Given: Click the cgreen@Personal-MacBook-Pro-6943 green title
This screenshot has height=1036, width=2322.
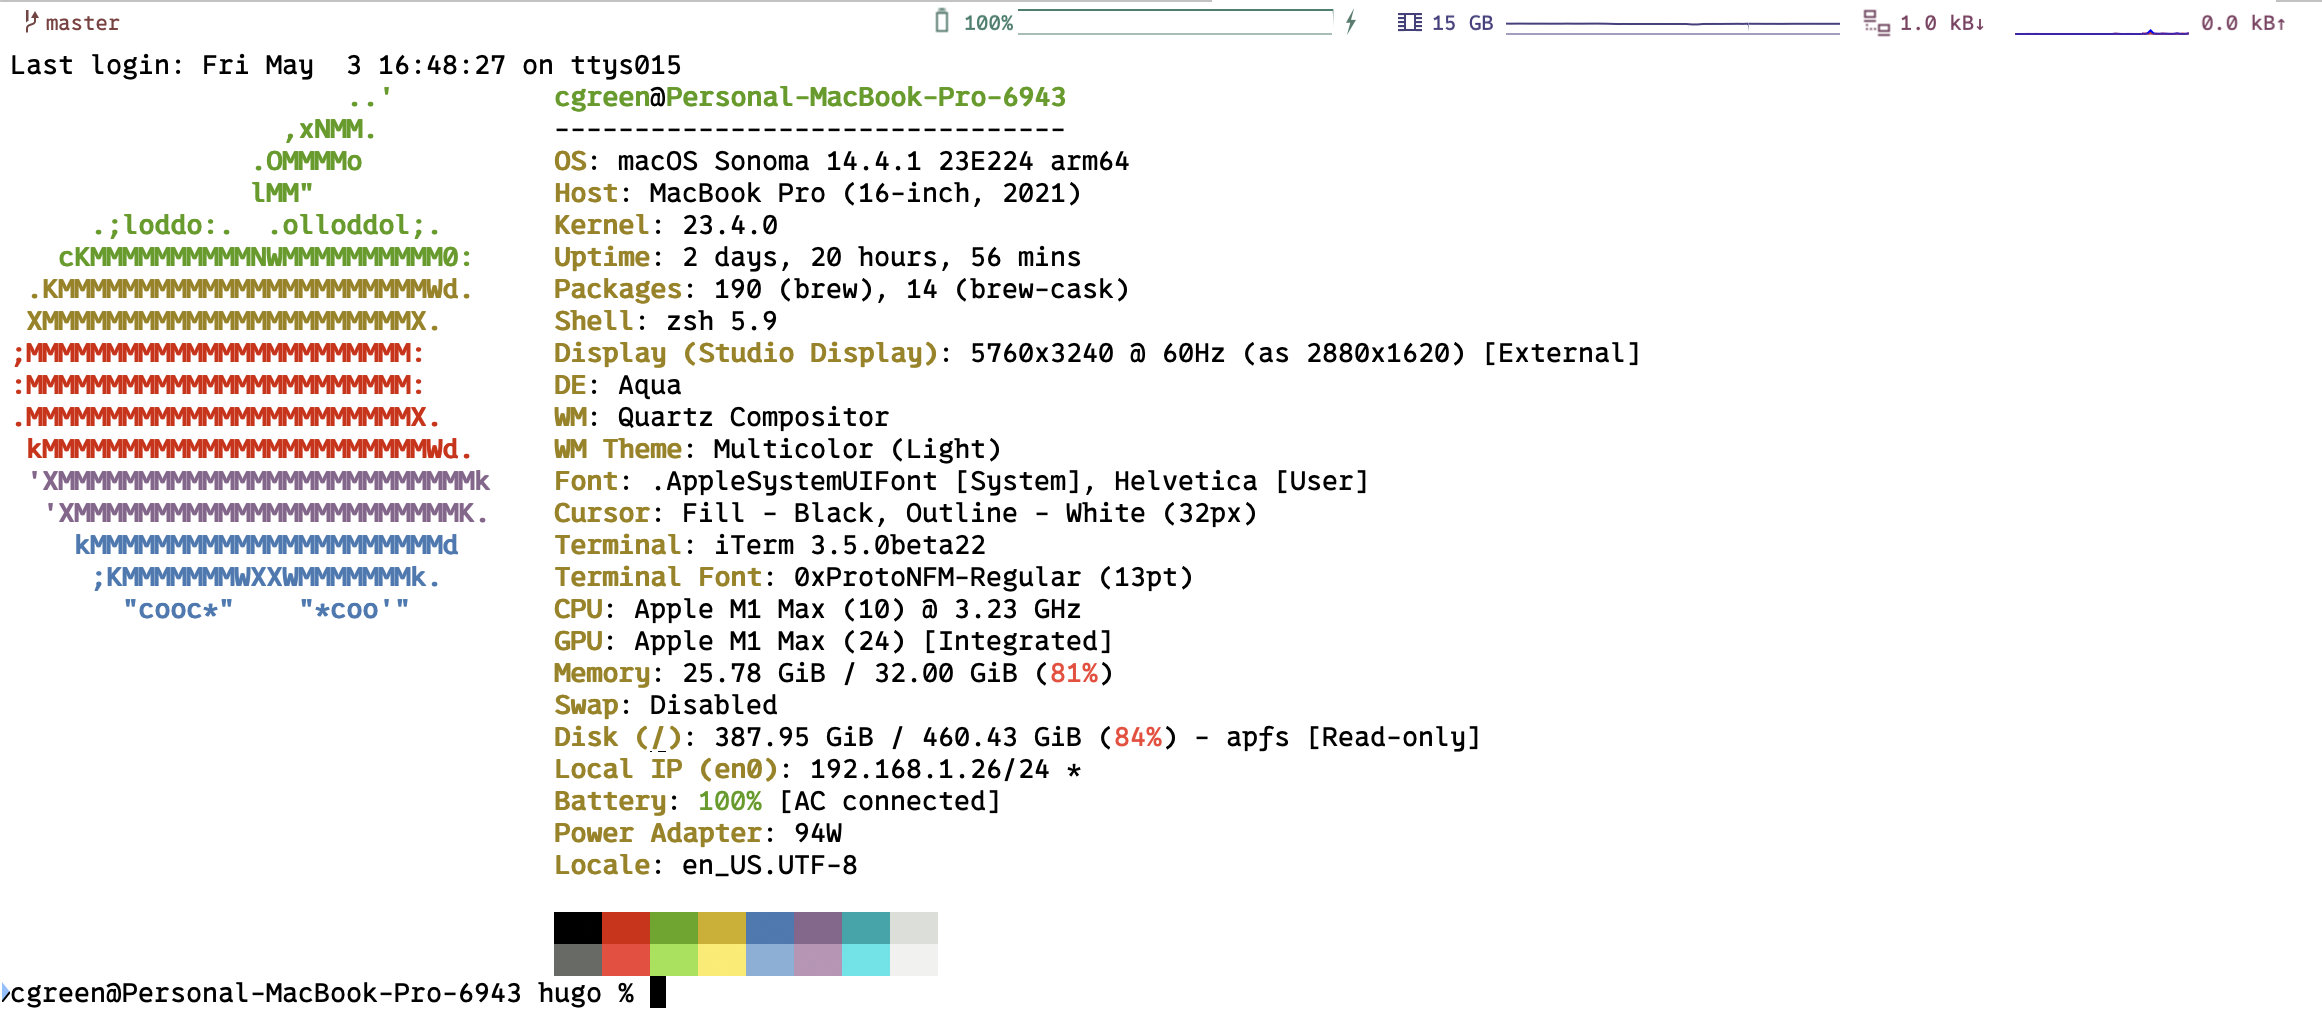Looking at the screenshot, I should coord(810,97).
